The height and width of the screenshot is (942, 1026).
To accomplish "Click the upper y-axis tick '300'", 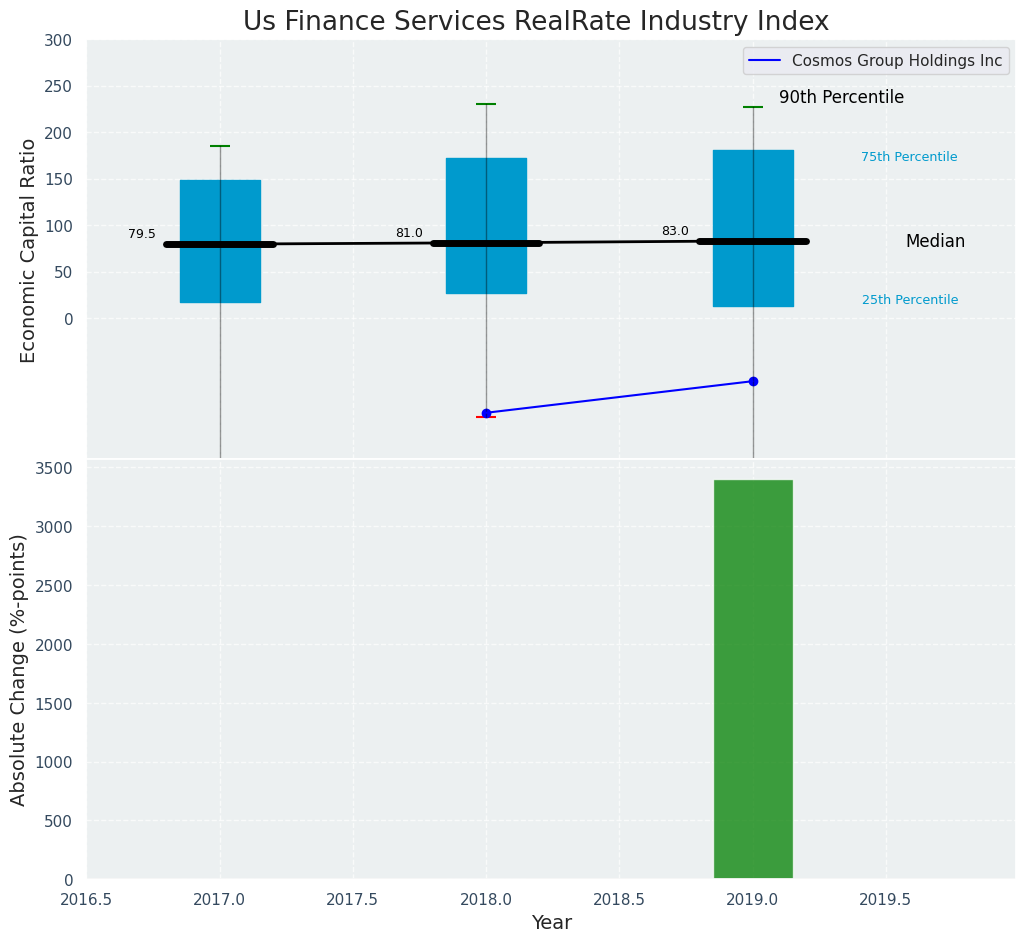I will point(57,41).
